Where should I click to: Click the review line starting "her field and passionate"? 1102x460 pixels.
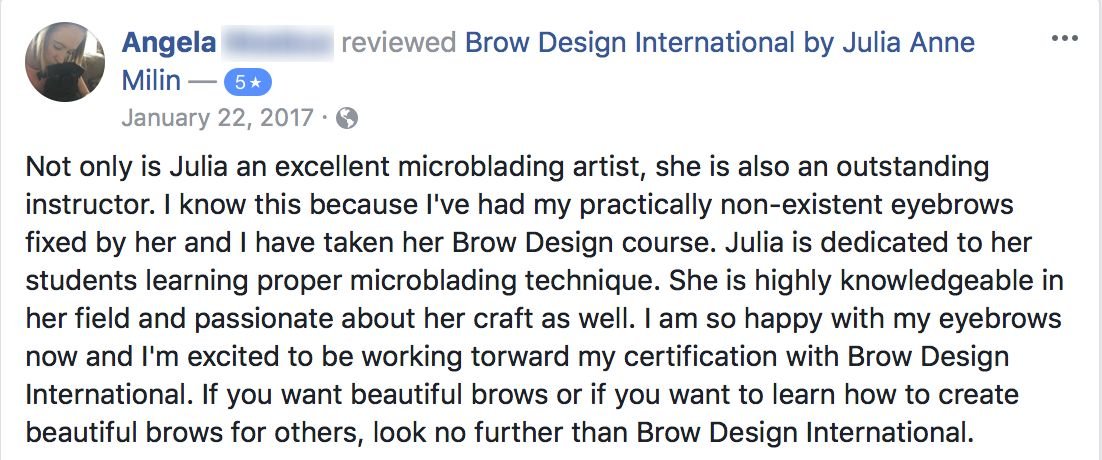[542, 319]
